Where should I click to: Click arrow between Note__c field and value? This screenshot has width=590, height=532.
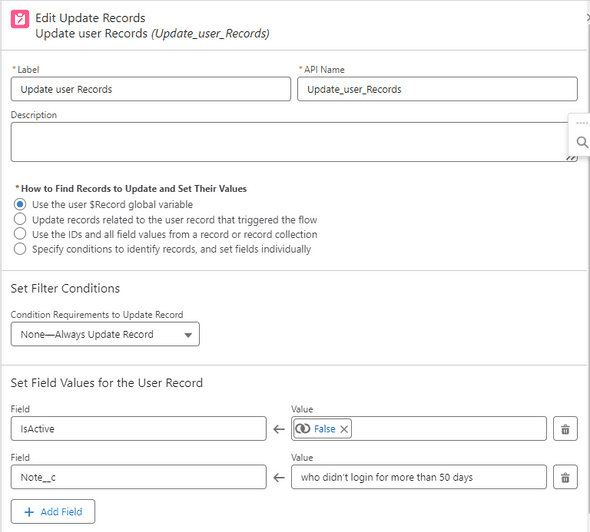(x=279, y=477)
